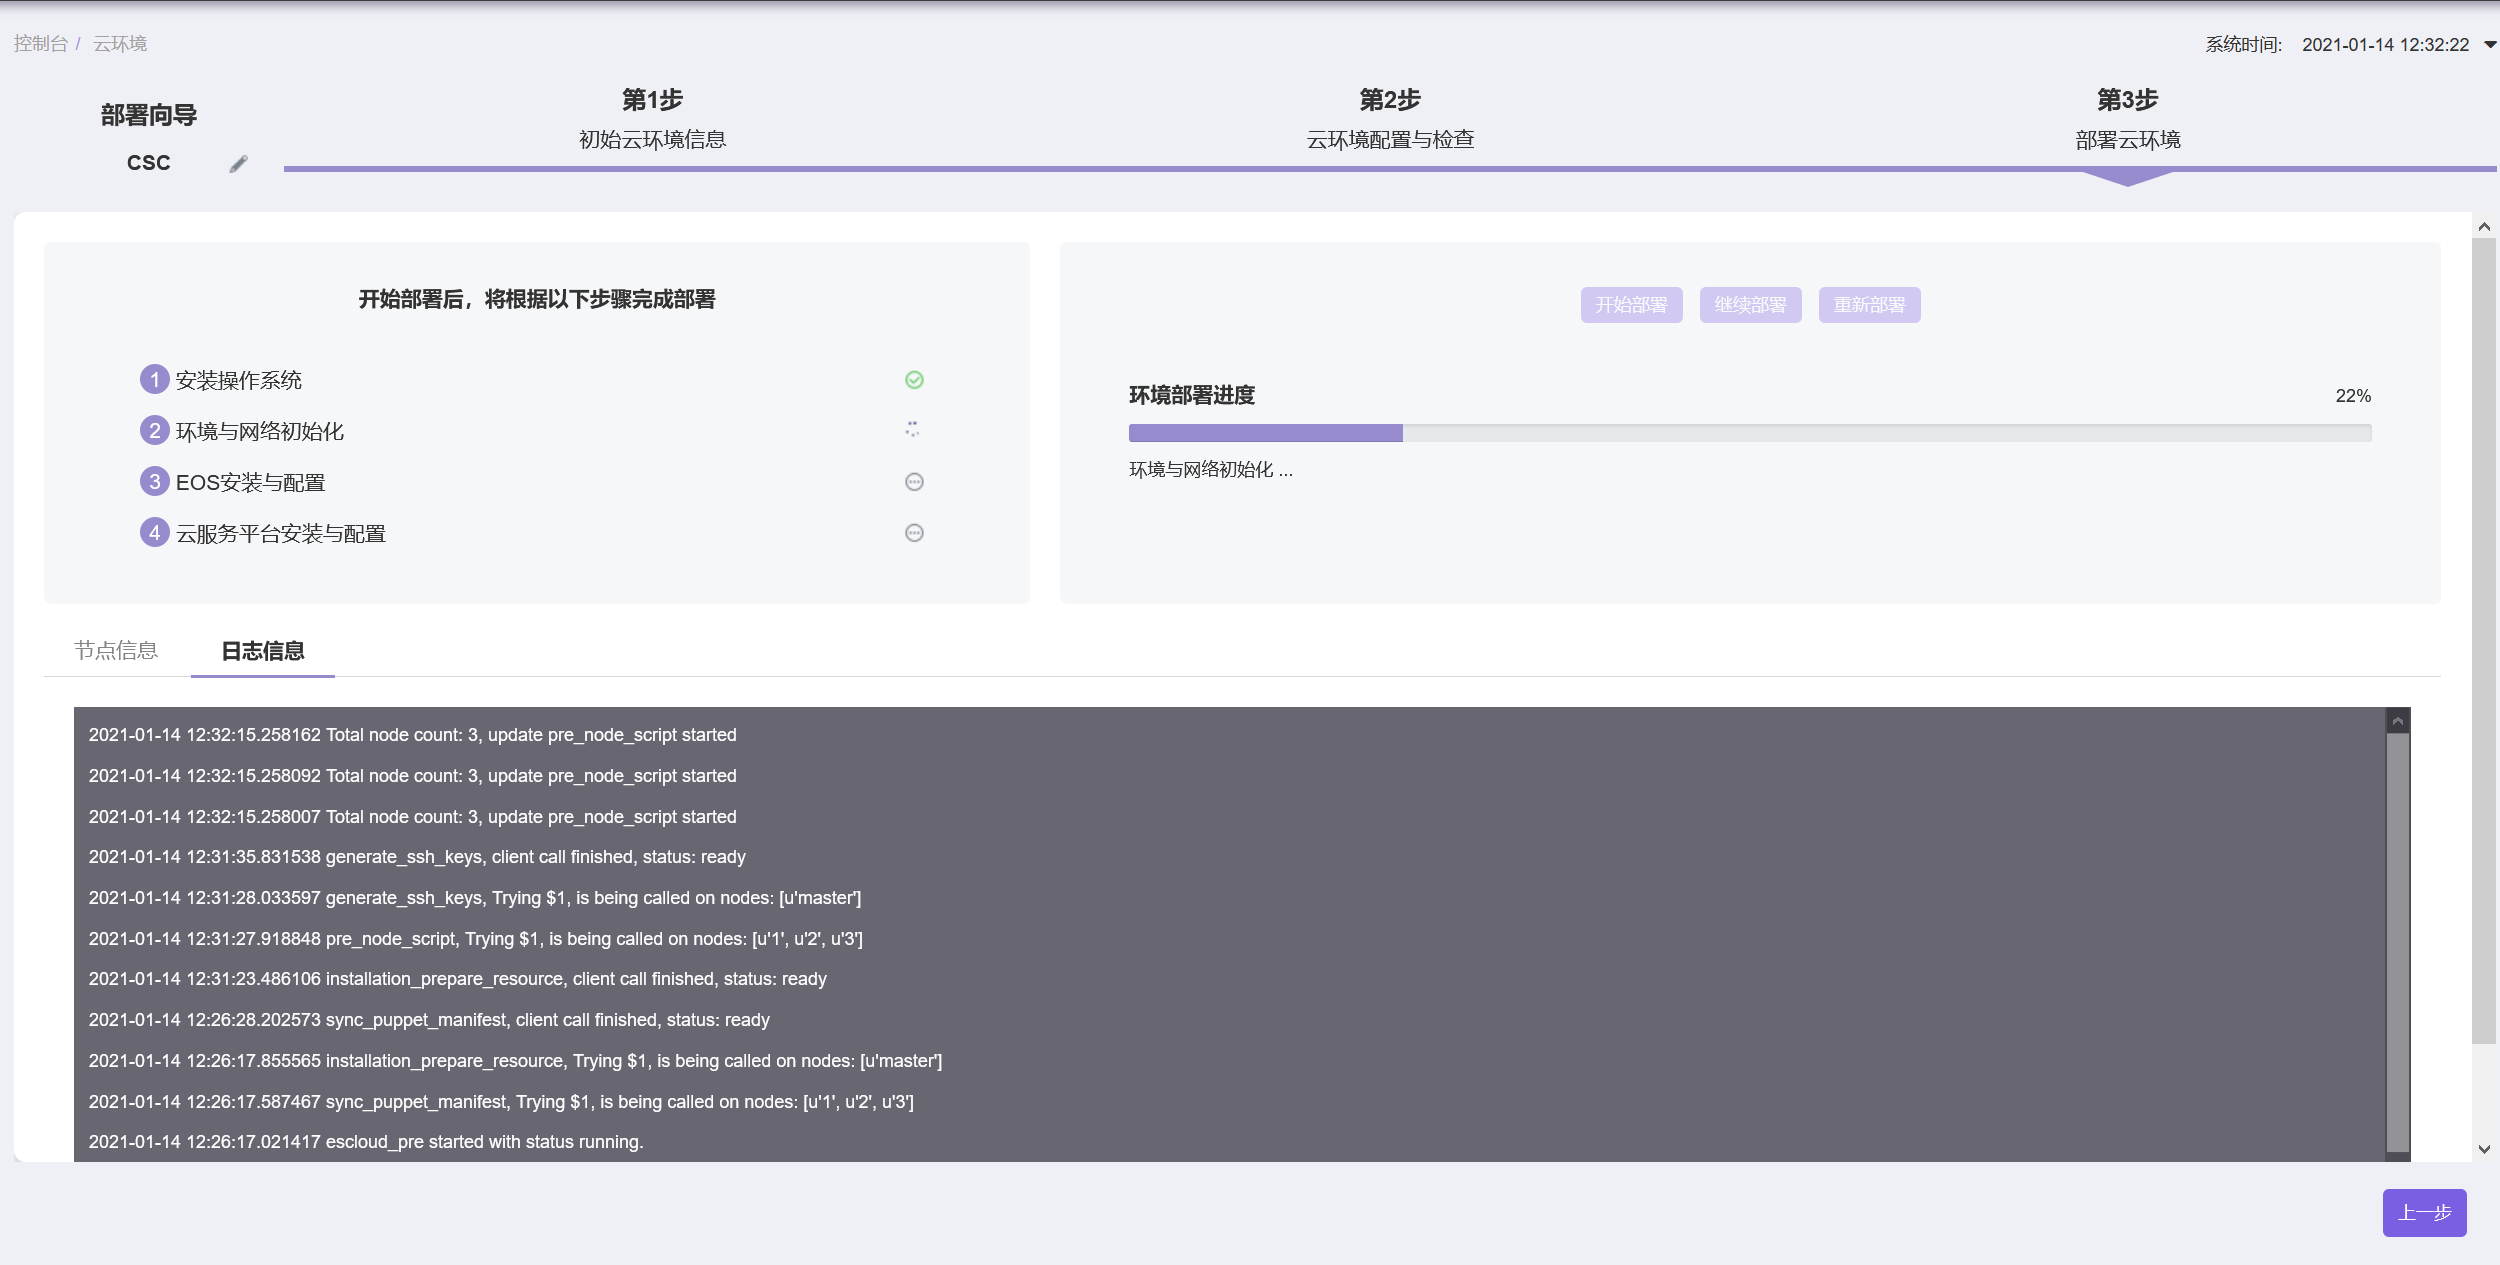Click log panel scroll-up arrow
Screen dimensions: 2500x1265
pos(2397,721)
